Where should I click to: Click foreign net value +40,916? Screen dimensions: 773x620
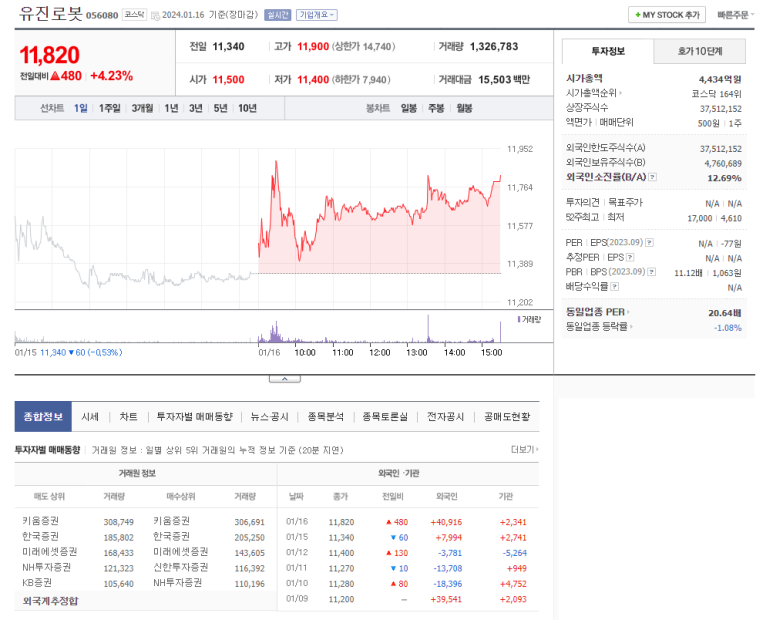pos(446,522)
